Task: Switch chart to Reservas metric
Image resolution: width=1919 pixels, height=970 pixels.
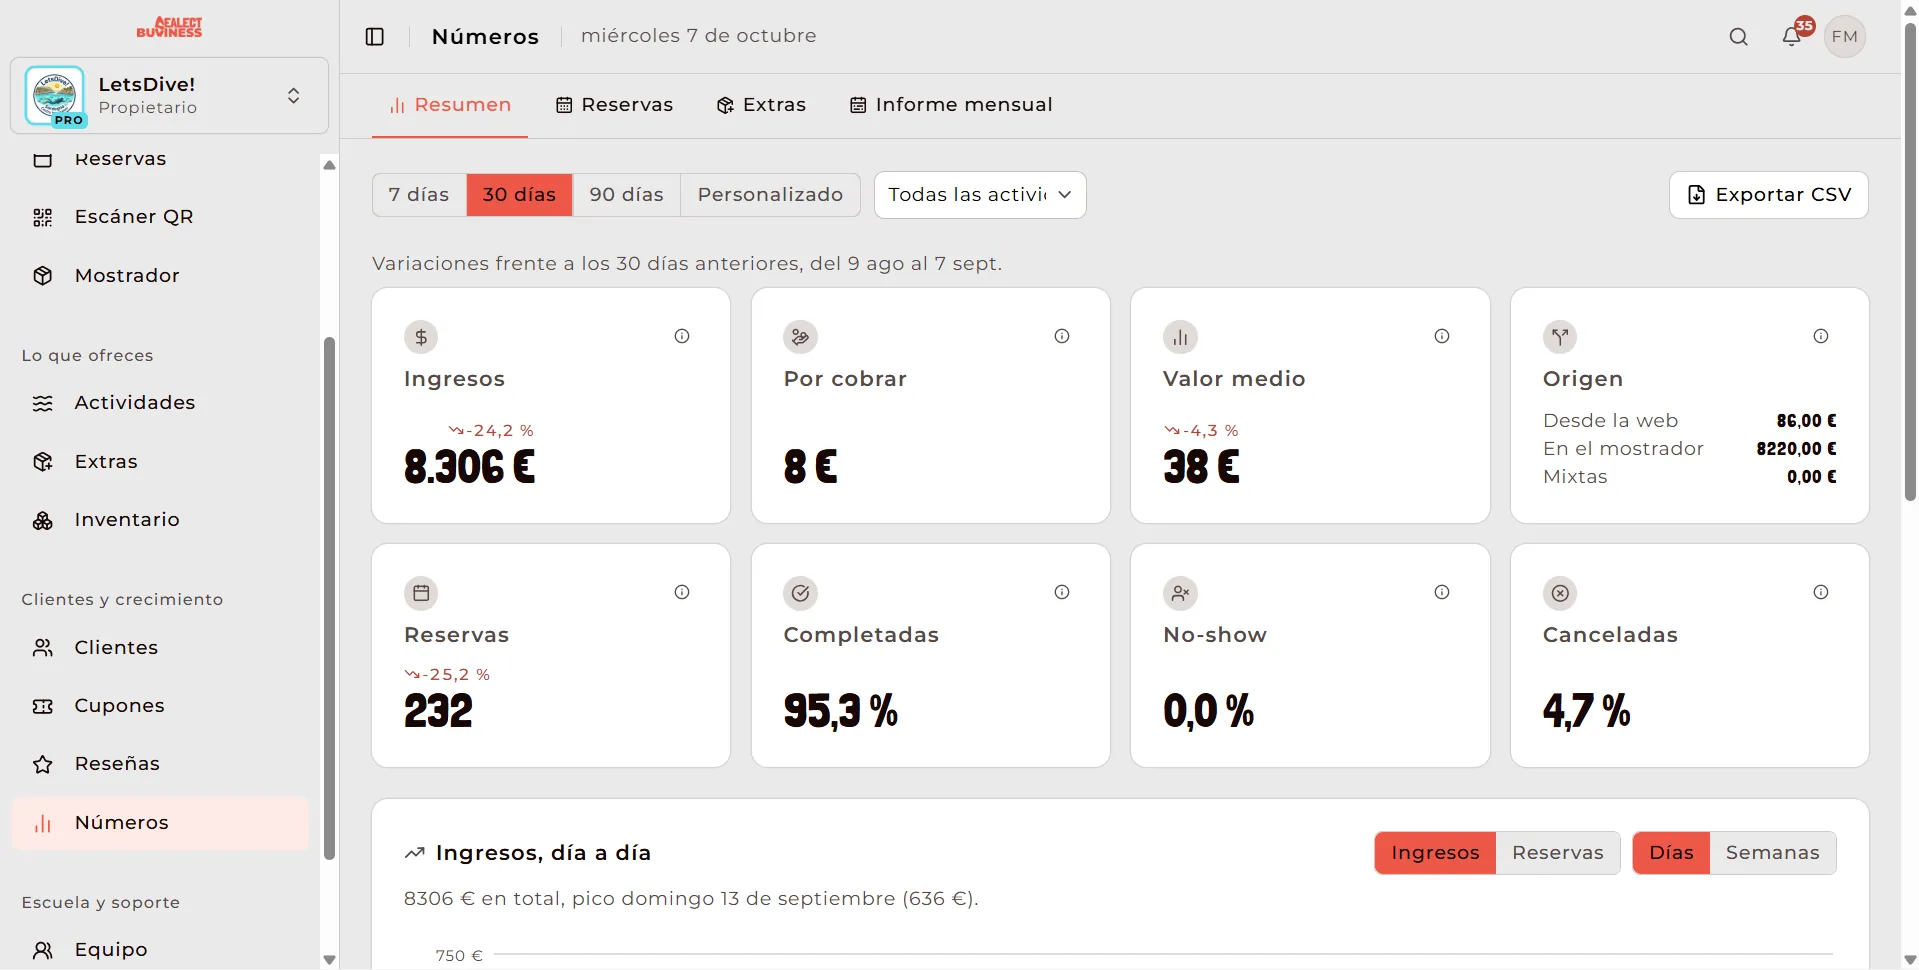Action: 1558,853
